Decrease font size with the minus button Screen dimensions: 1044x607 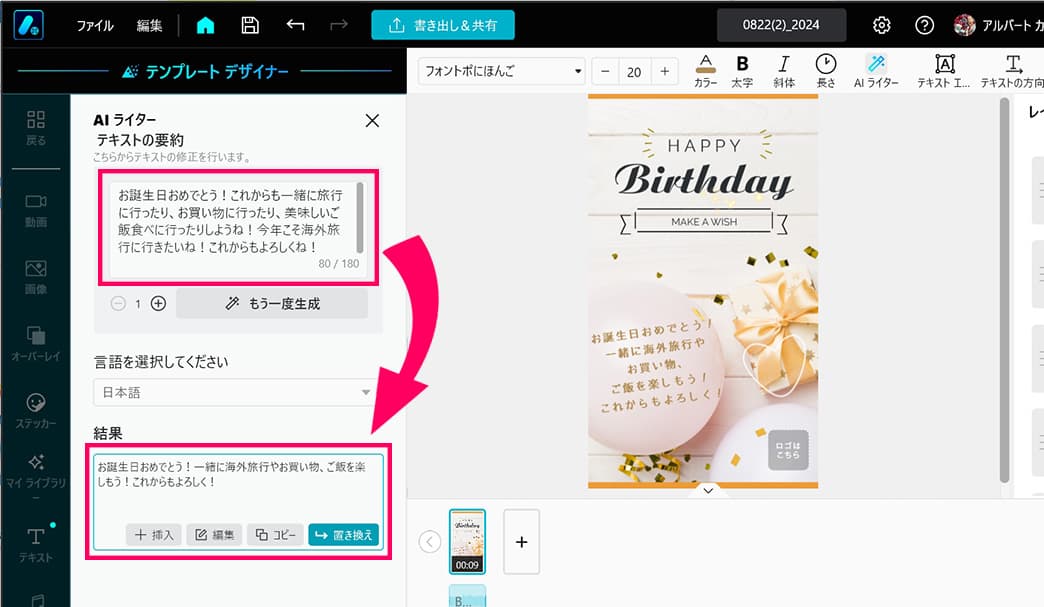[605, 71]
